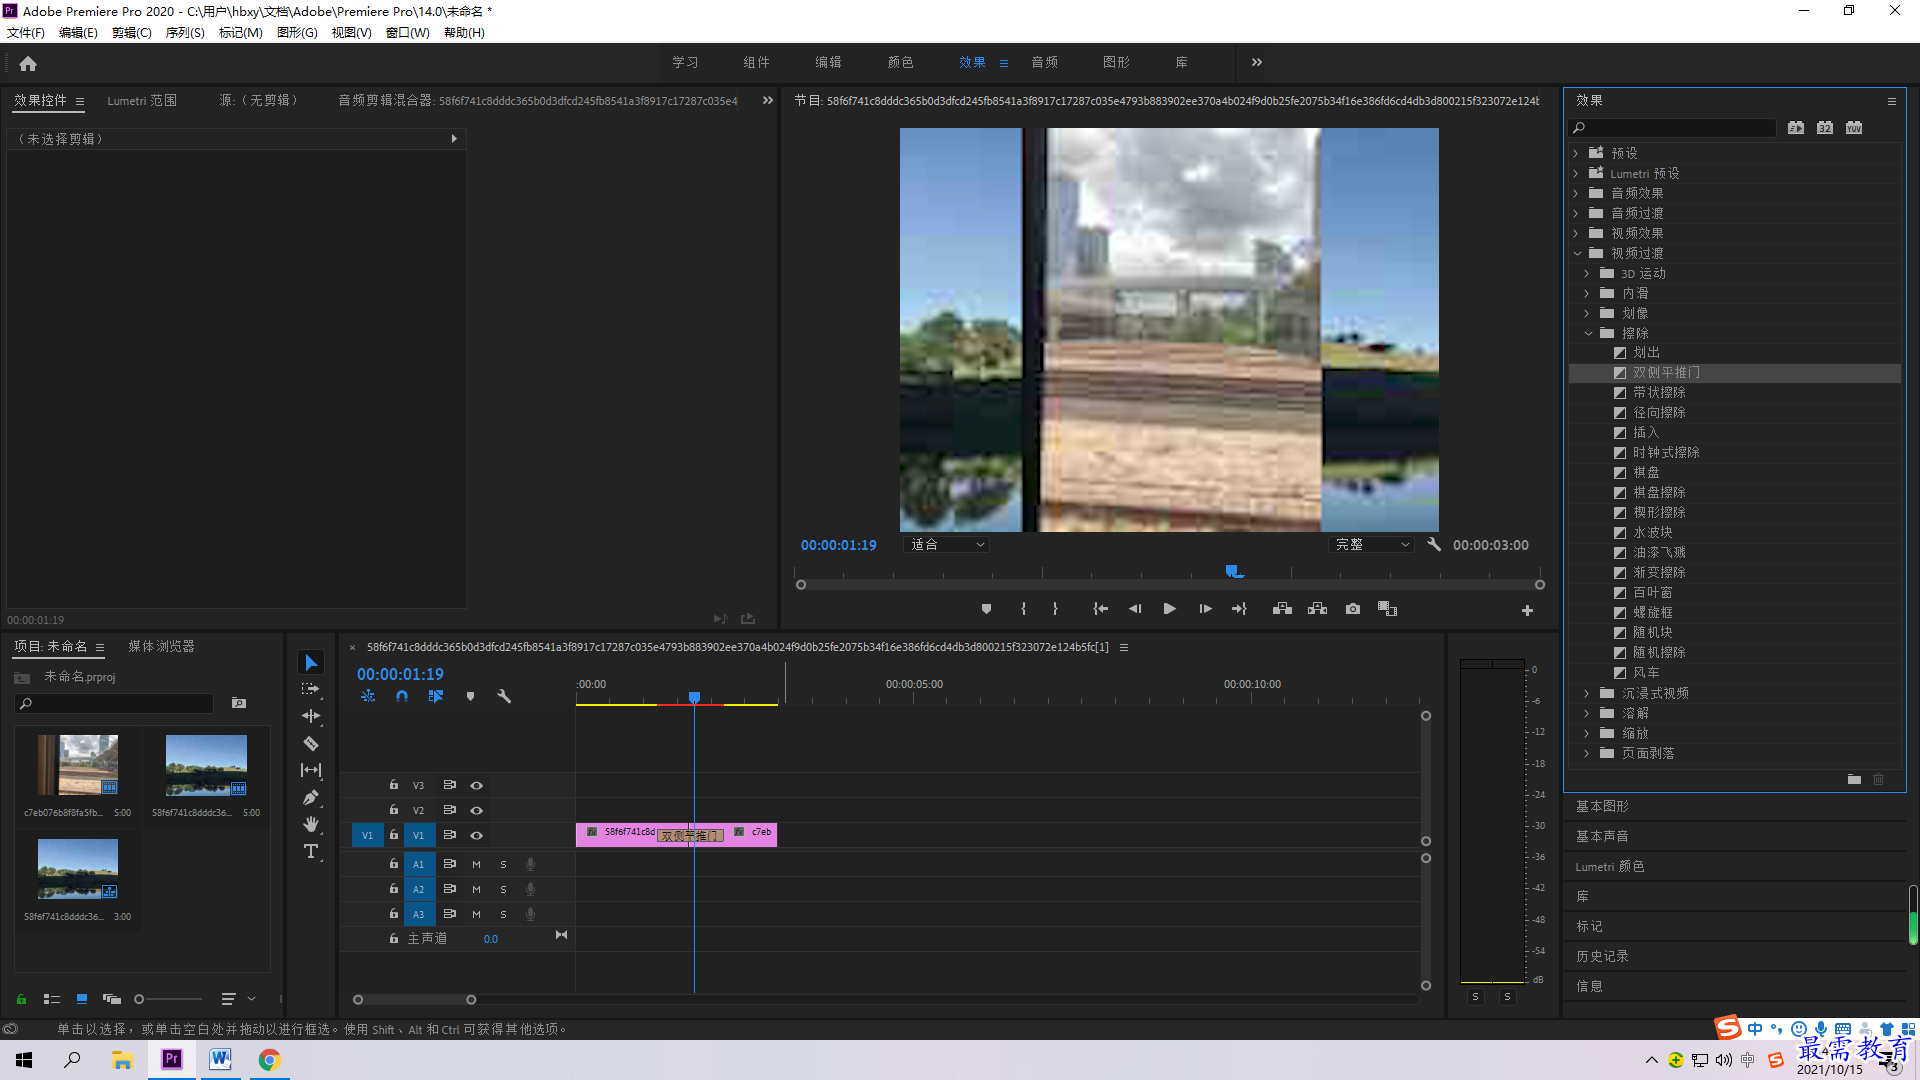Open 文件(F) menu
Screen dimensions: 1920x1080
[x=26, y=32]
